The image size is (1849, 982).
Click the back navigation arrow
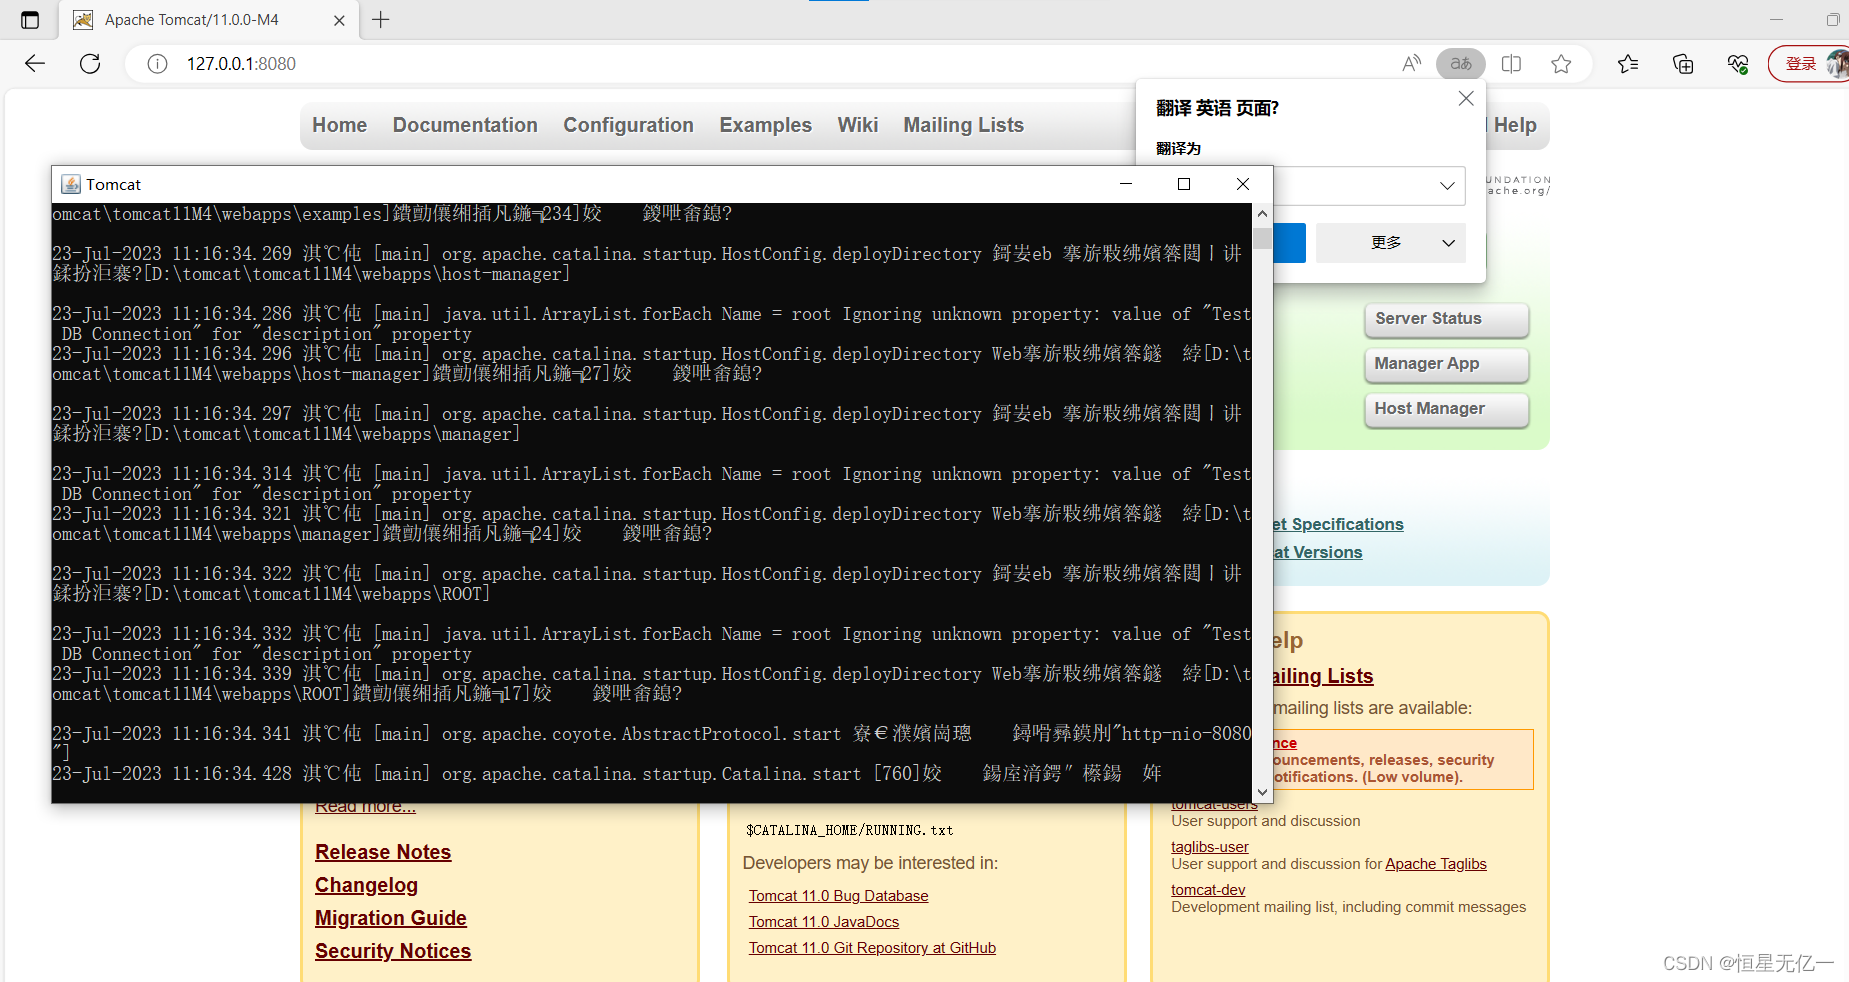point(35,63)
